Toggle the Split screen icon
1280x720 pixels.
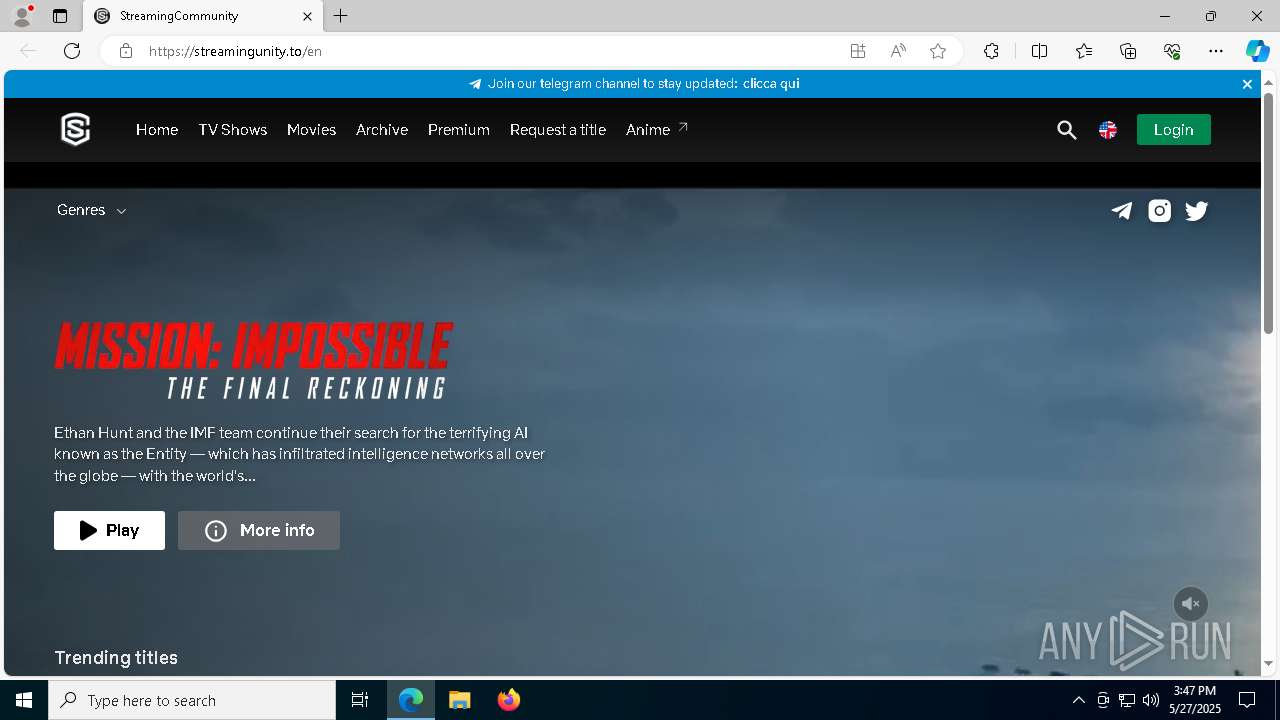pyautogui.click(x=1039, y=51)
